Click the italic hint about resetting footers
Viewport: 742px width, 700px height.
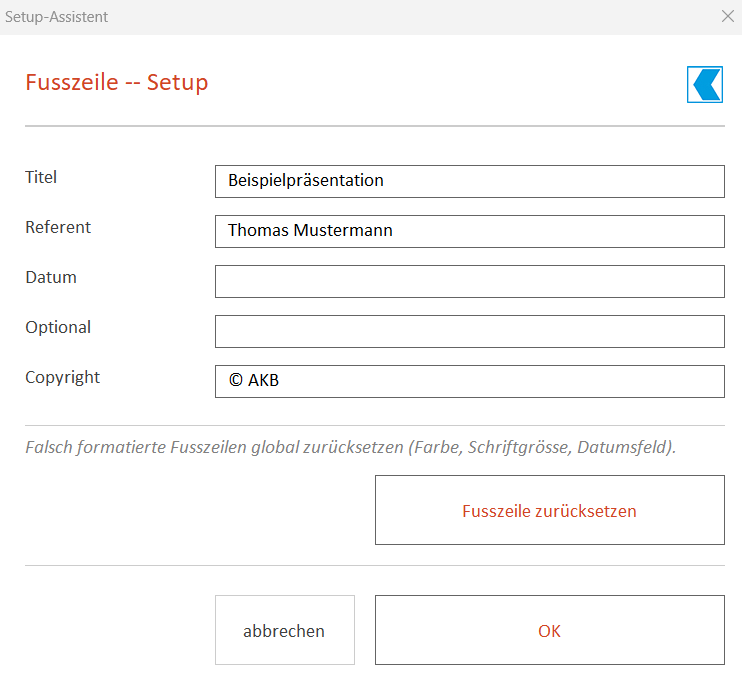pyautogui.click(x=350, y=447)
